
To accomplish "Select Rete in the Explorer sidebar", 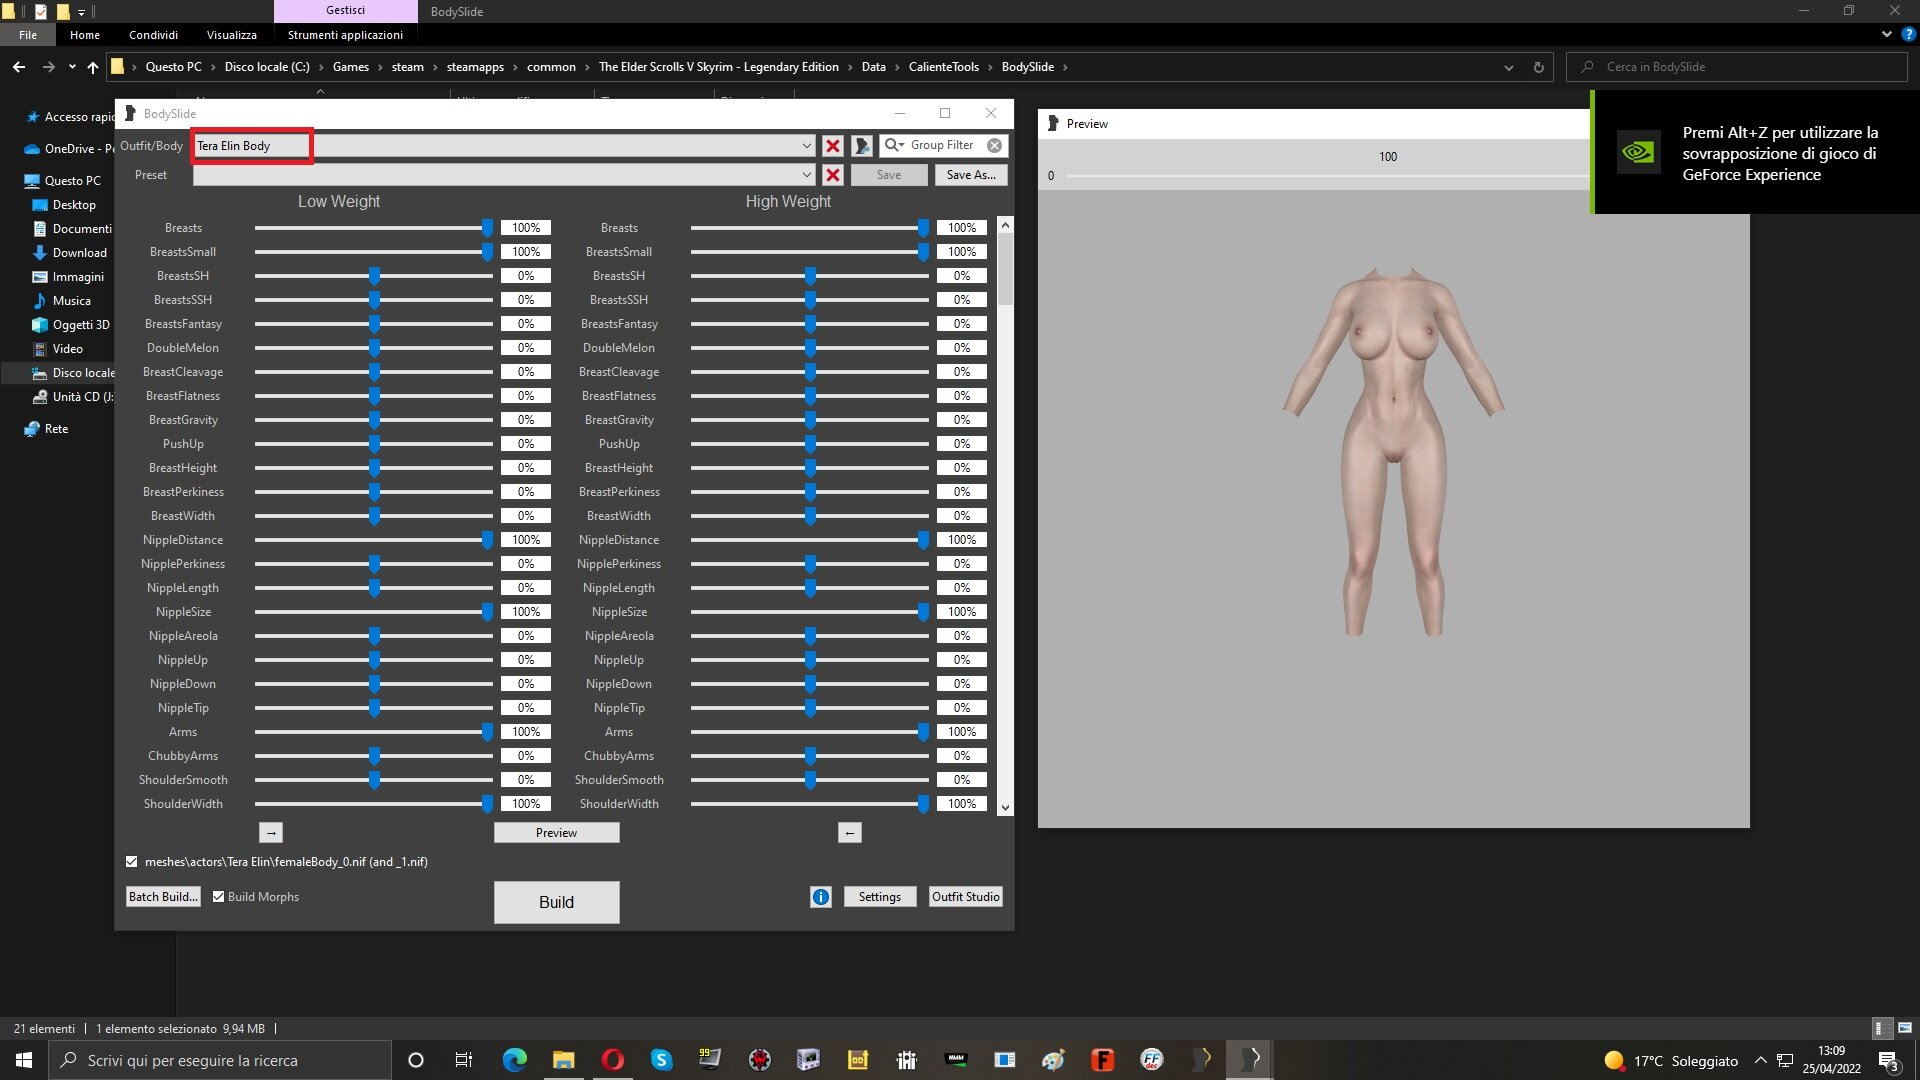I will tap(56, 429).
